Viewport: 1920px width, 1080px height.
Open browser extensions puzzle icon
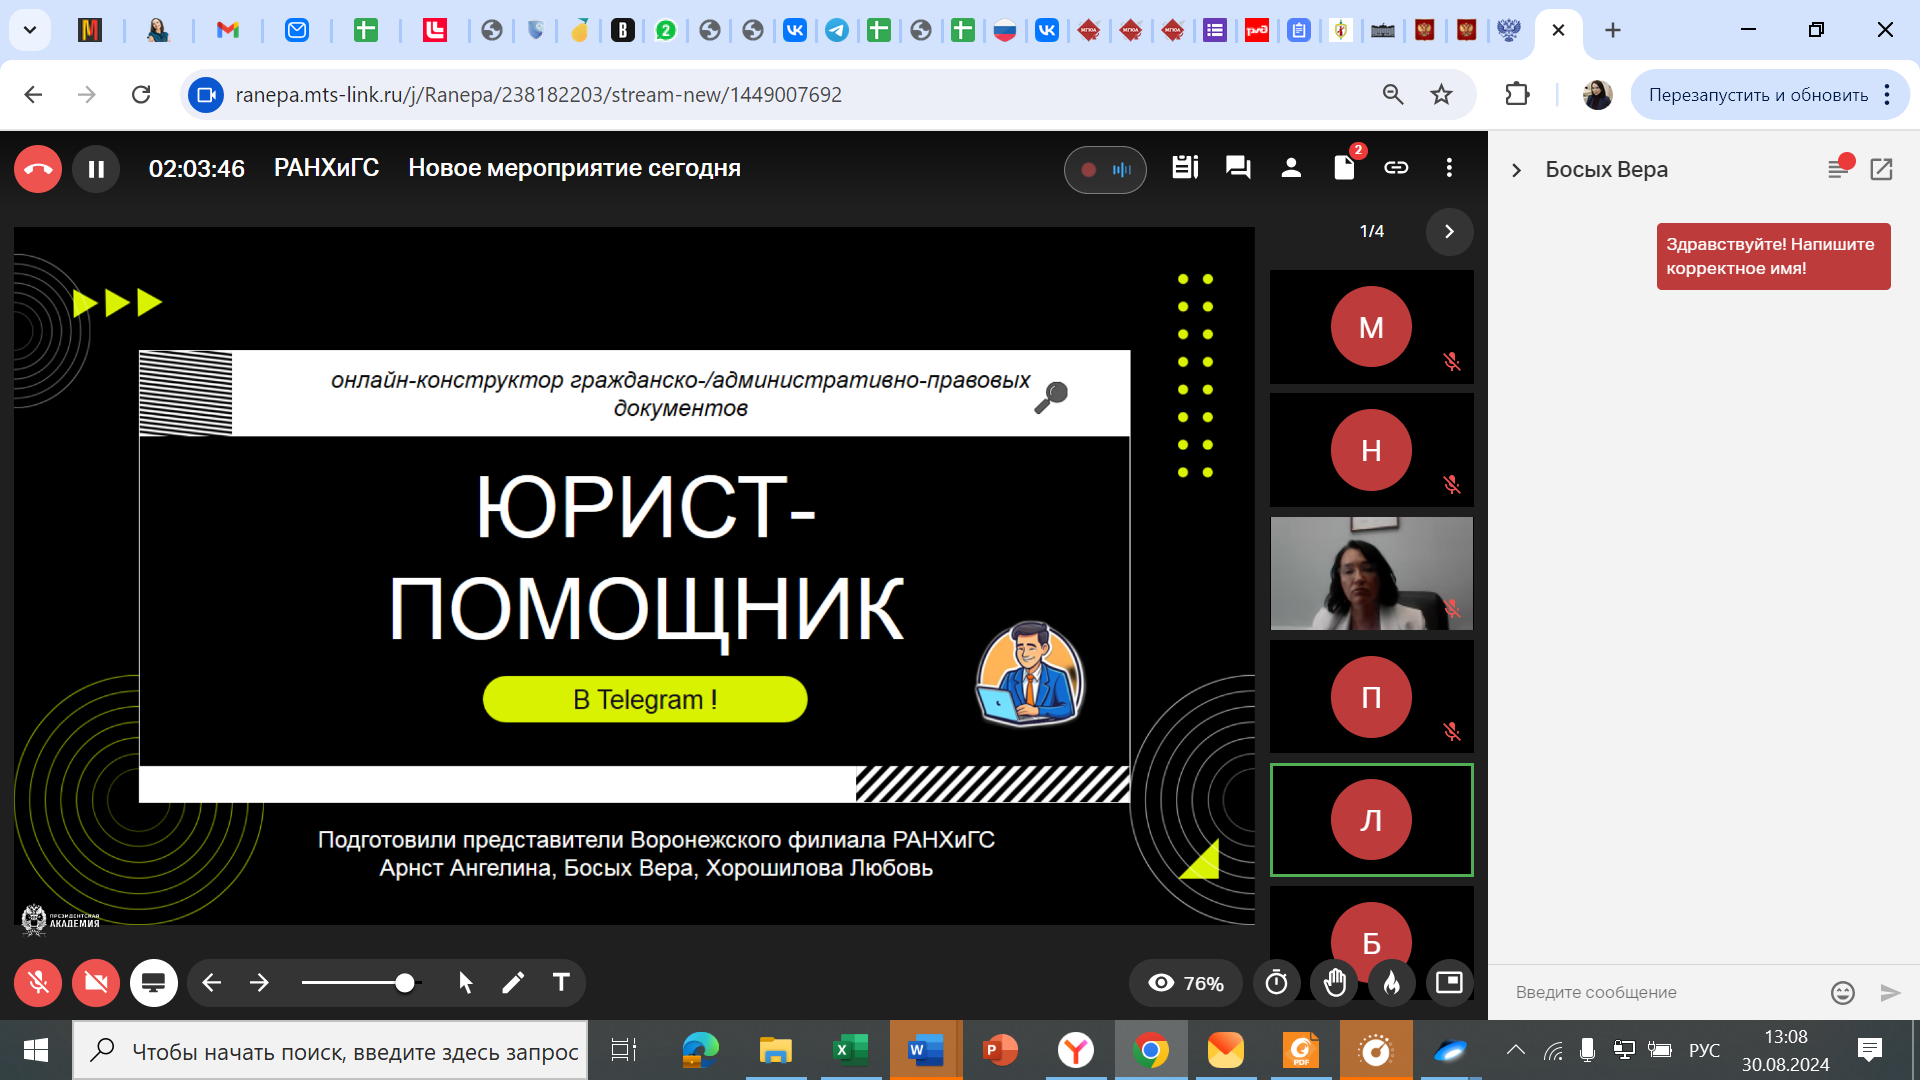[1517, 95]
